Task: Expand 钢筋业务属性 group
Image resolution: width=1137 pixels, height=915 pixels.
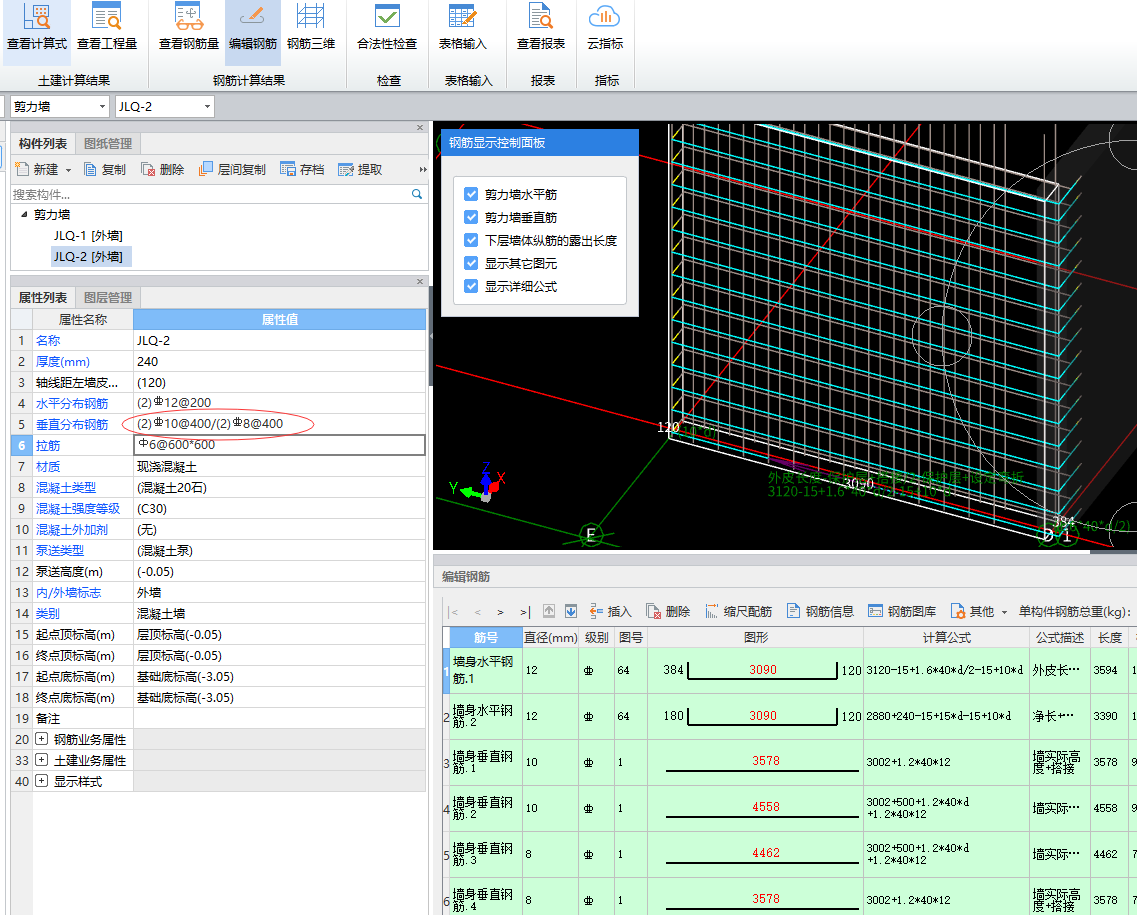Action: point(42,739)
